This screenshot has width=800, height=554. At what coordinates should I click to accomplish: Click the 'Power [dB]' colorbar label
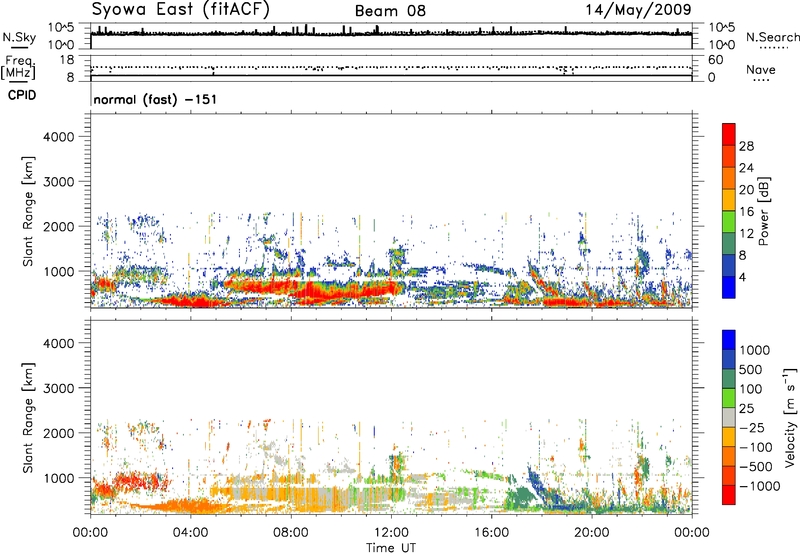click(764, 211)
